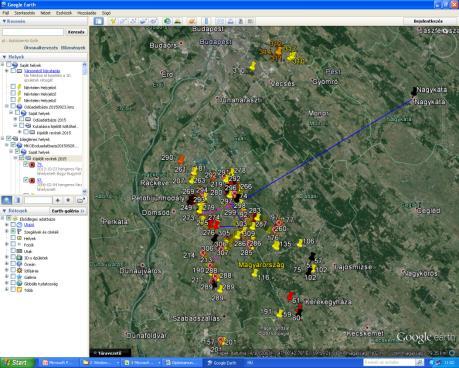Enable the Óceán layer checkbox

[x=13, y=264]
